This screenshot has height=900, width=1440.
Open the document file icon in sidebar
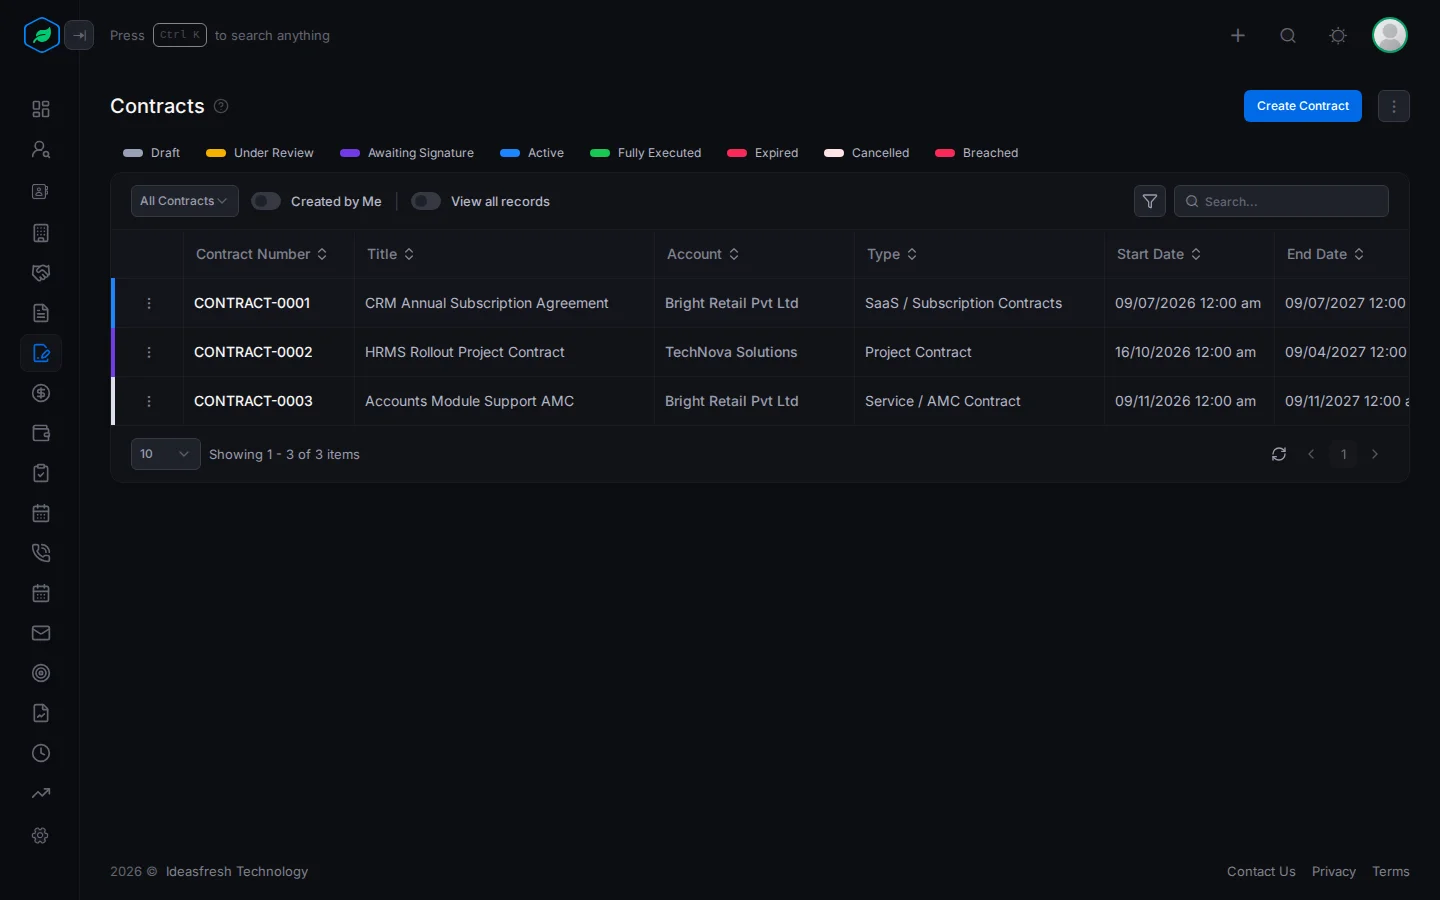tap(41, 313)
